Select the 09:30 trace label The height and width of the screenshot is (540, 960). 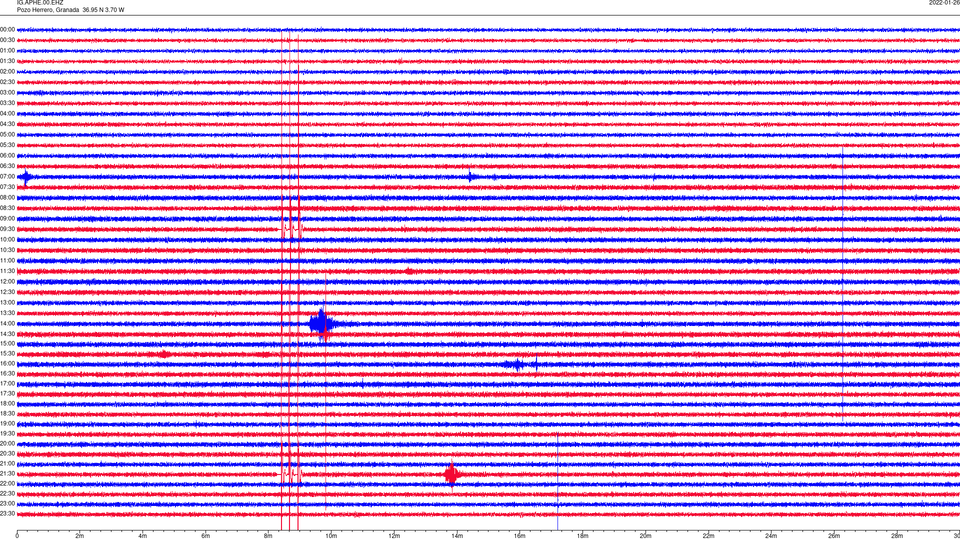coord(8,229)
